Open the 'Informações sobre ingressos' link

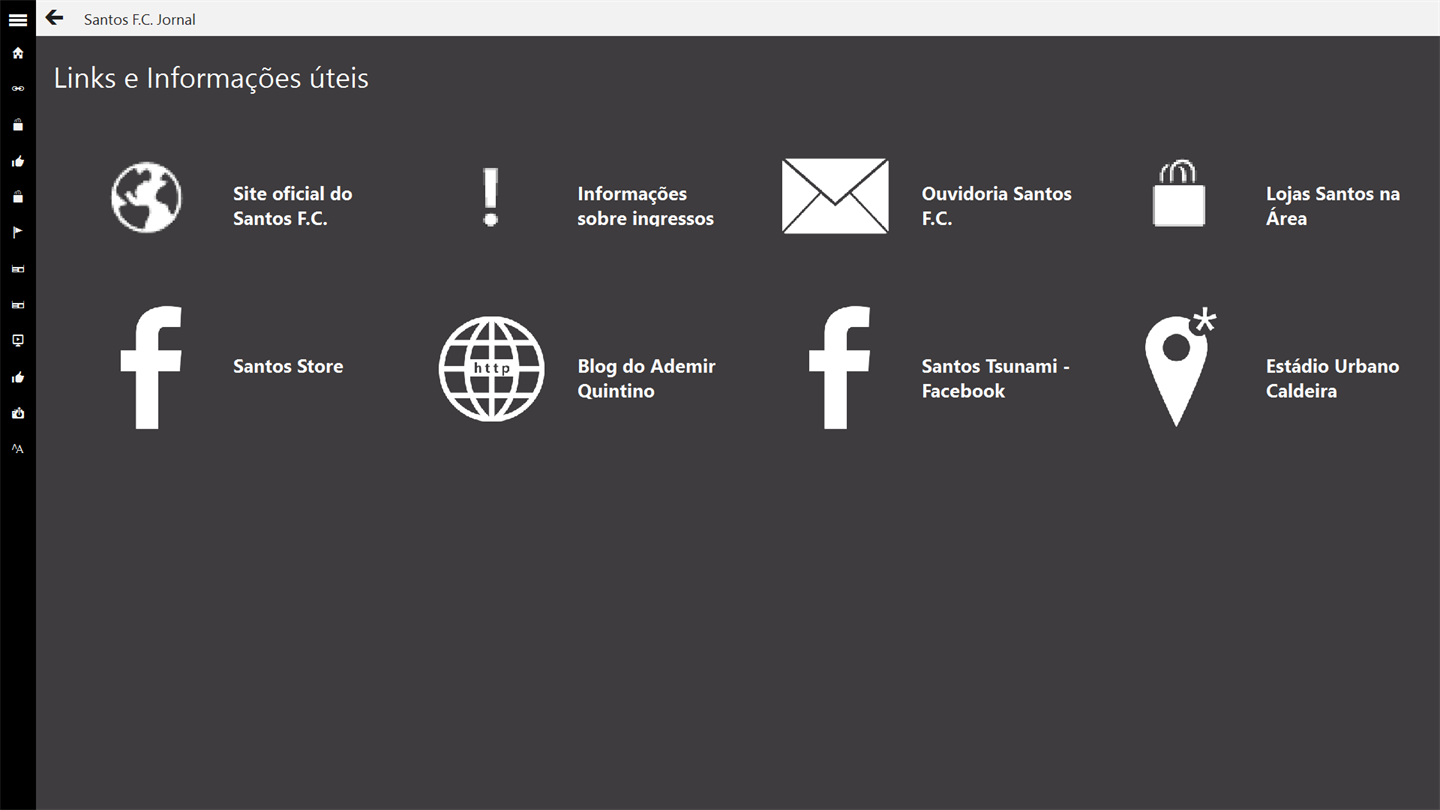pyautogui.click(x=646, y=206)
